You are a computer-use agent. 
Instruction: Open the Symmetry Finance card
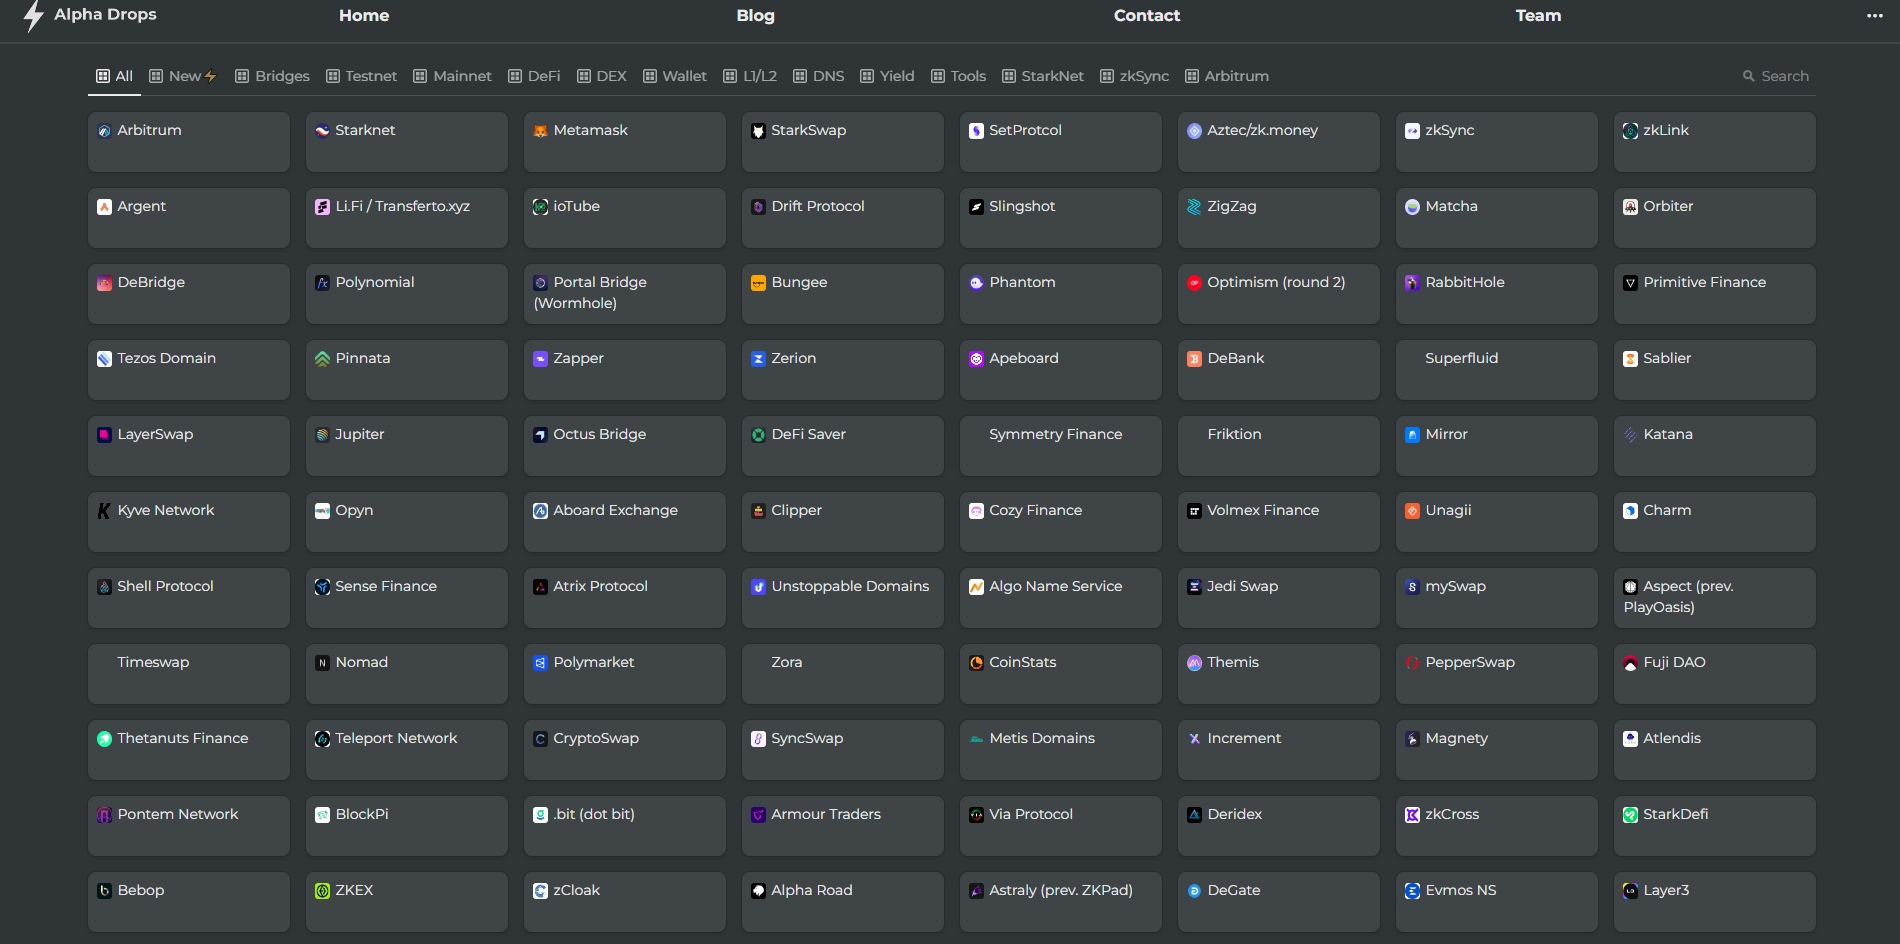(x=1060, y=446)
